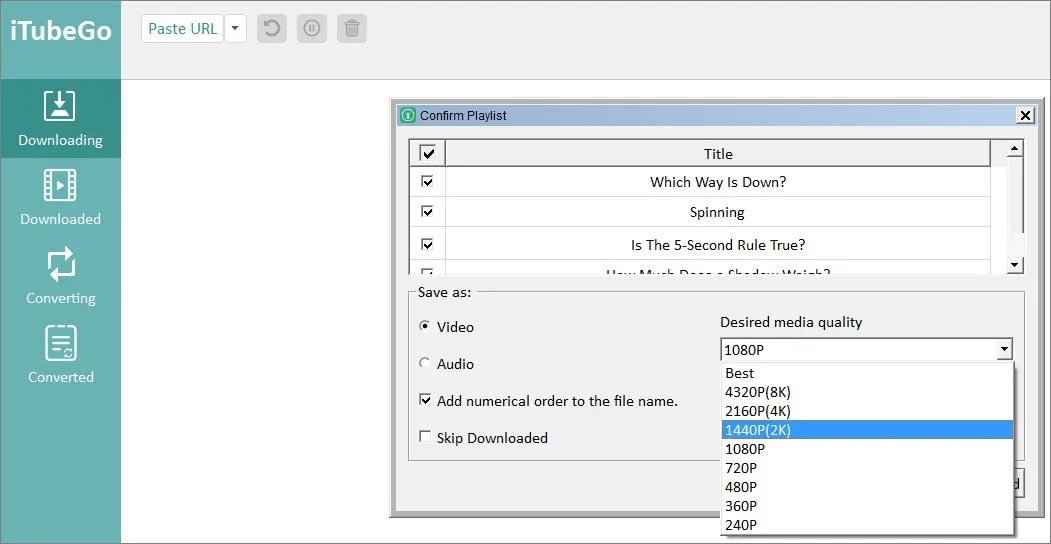Click the iTubeGo logo
This screenshot has height=544, width=1051.
coord(60,30)
